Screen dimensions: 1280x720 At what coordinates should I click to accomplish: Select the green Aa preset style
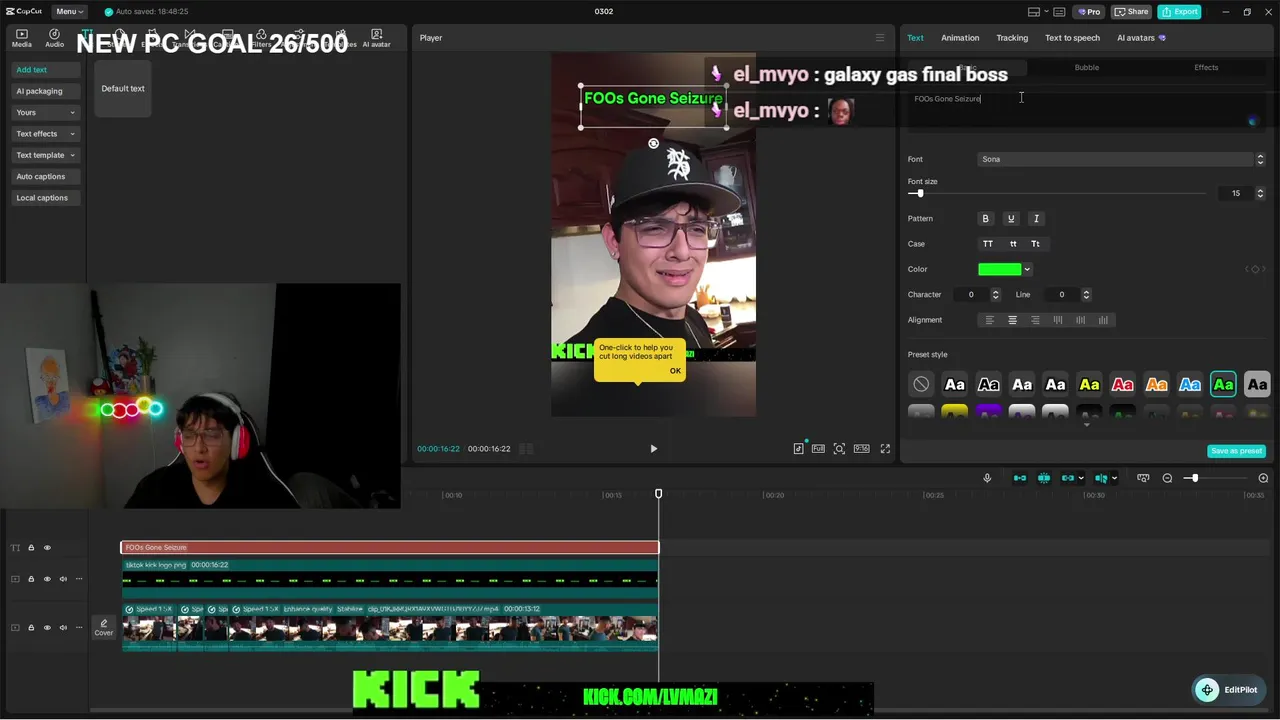(1223, 384)
